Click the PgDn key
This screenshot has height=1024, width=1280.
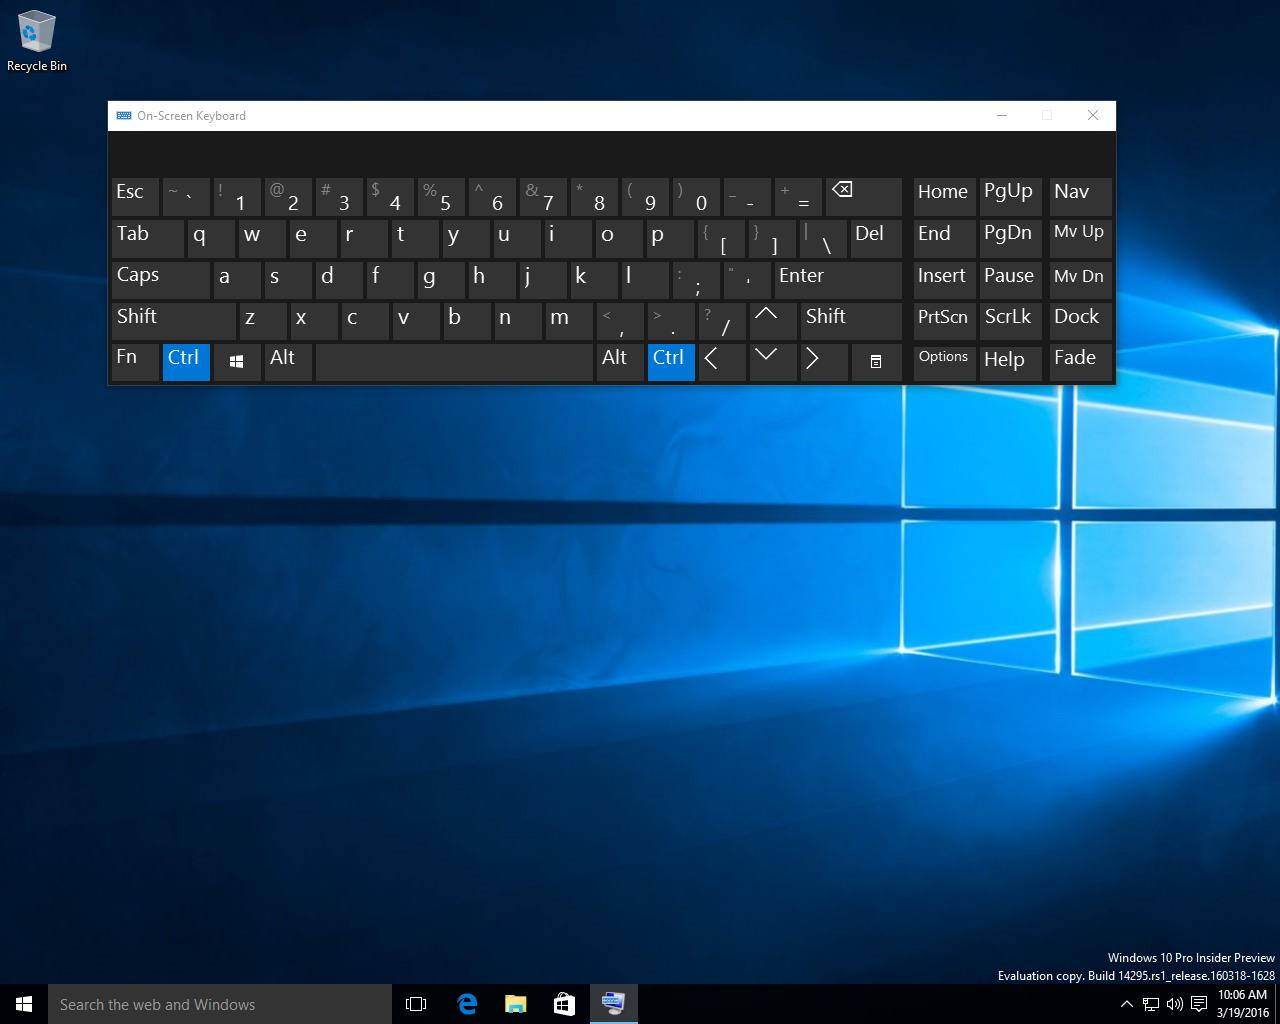(1010, 238)
